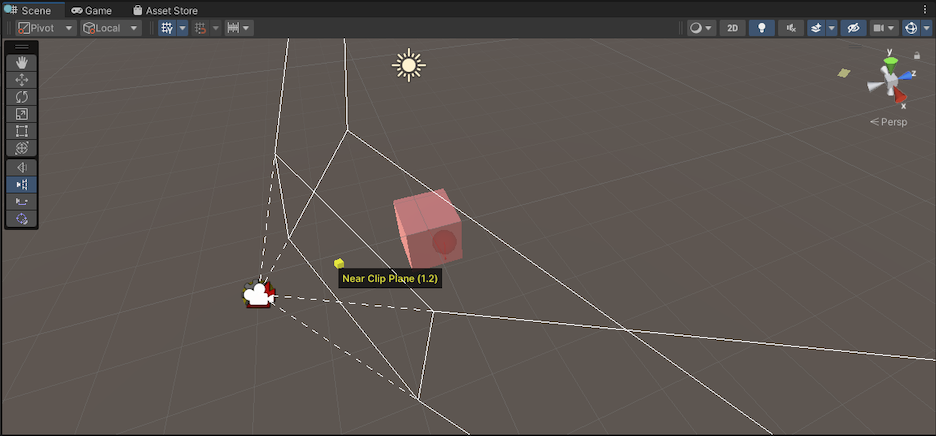Open the Asset Store tab
This screenshot has width=936, height=436.
pyautogui.click(x=165, y=10)
